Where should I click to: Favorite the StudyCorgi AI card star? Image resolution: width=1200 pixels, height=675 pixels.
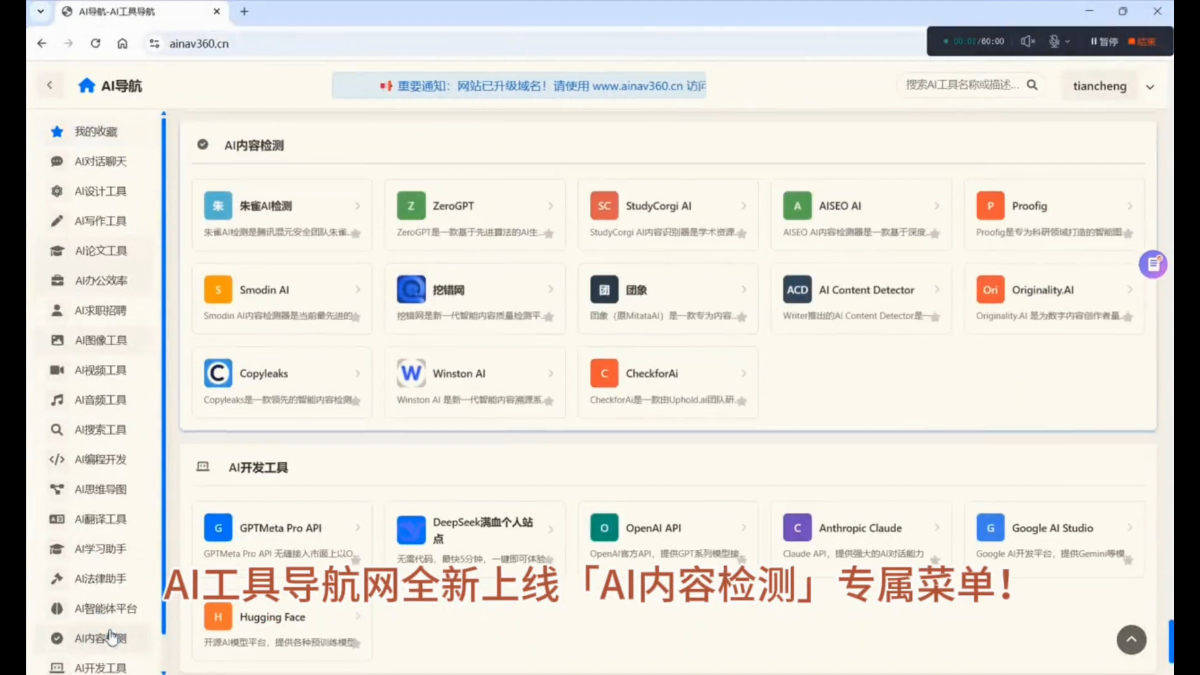741,232
